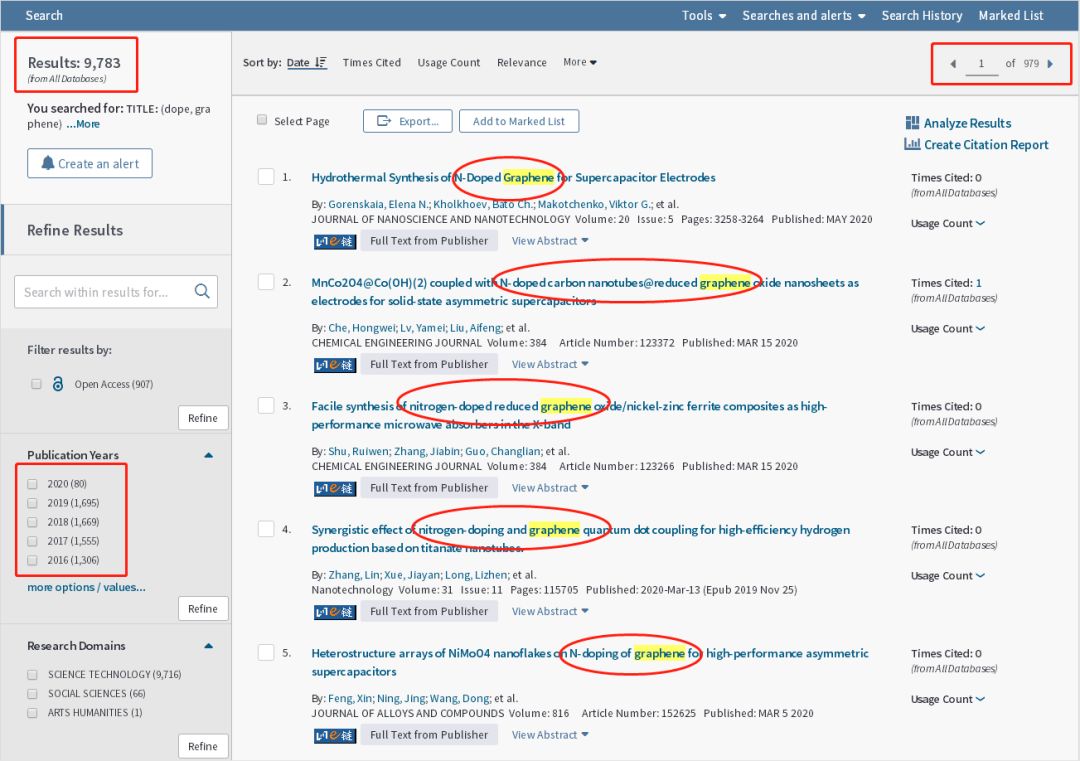This screenshot has width=1080, height=761.
Task: Open more options / values link
Action: click(86, 587)
